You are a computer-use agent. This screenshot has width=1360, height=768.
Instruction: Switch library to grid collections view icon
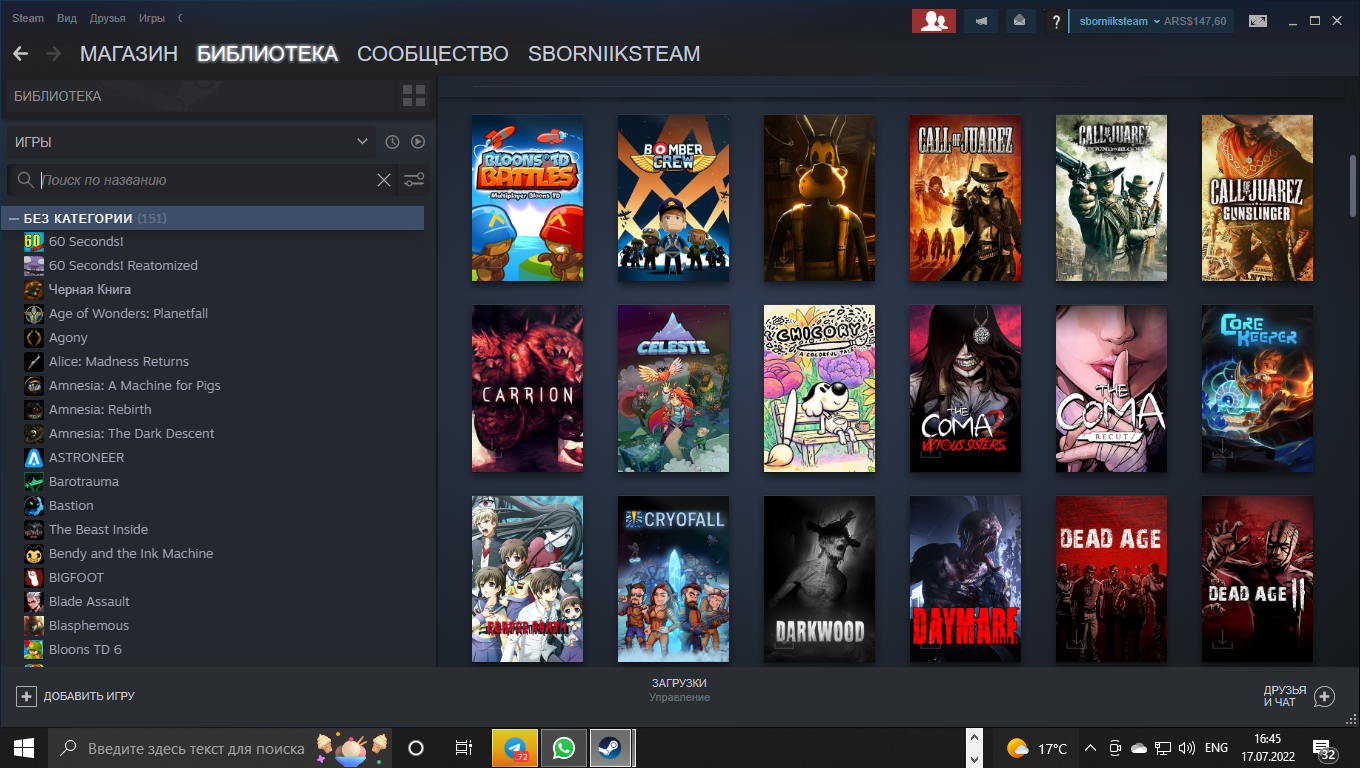click(414, 96)
